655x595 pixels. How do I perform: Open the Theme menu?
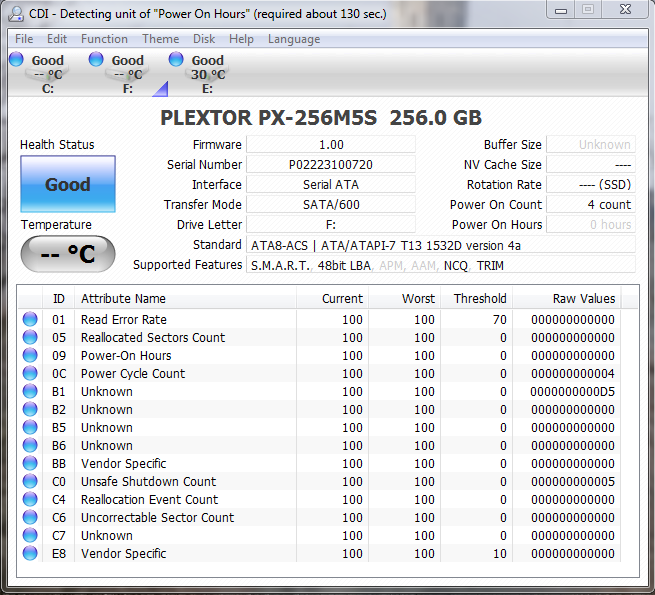[160, 39]
